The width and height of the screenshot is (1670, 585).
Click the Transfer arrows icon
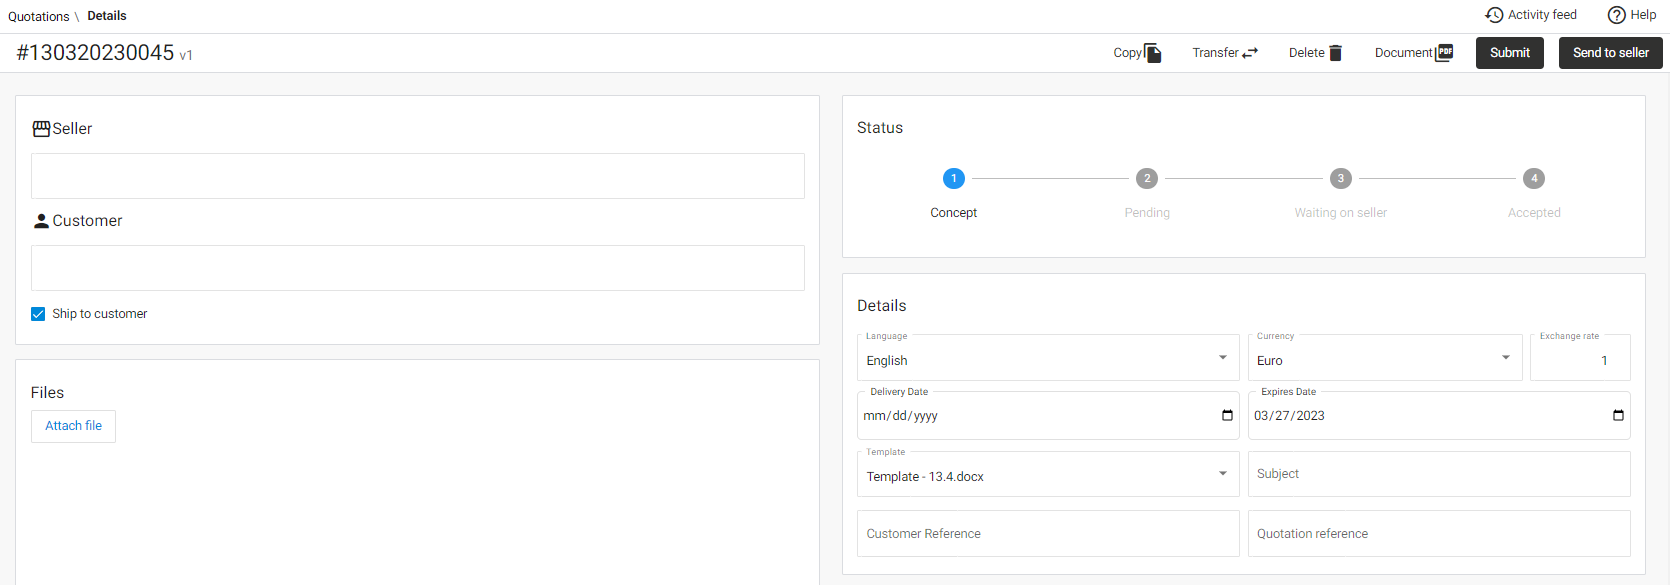pos(1250,53)
